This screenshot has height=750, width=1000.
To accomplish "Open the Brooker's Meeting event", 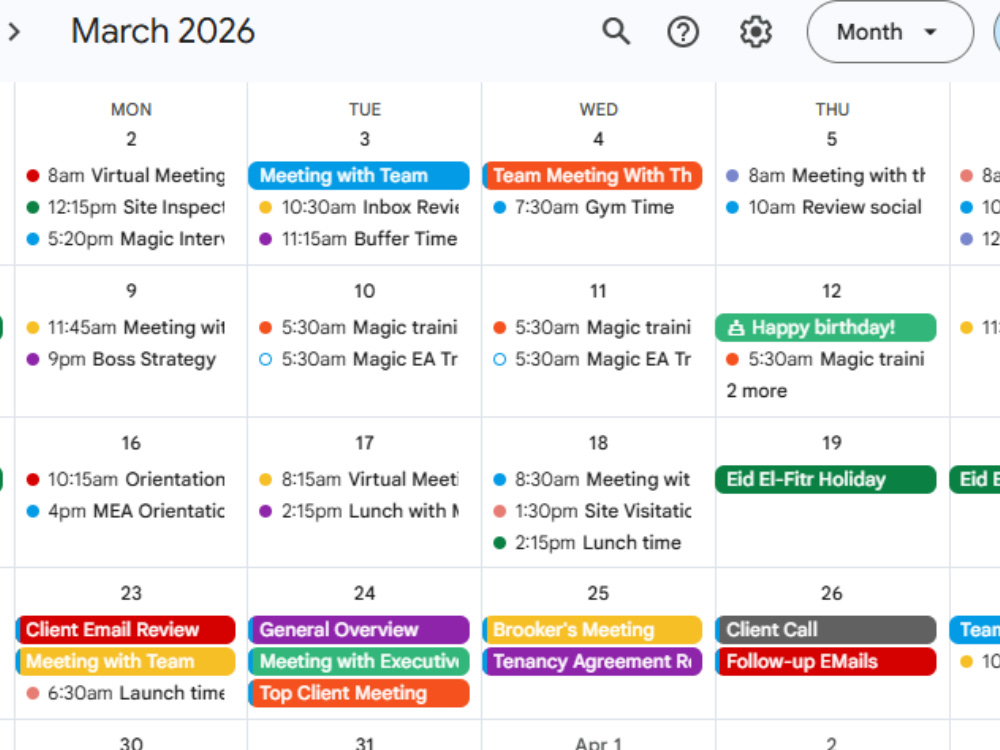I will [592, 629].
